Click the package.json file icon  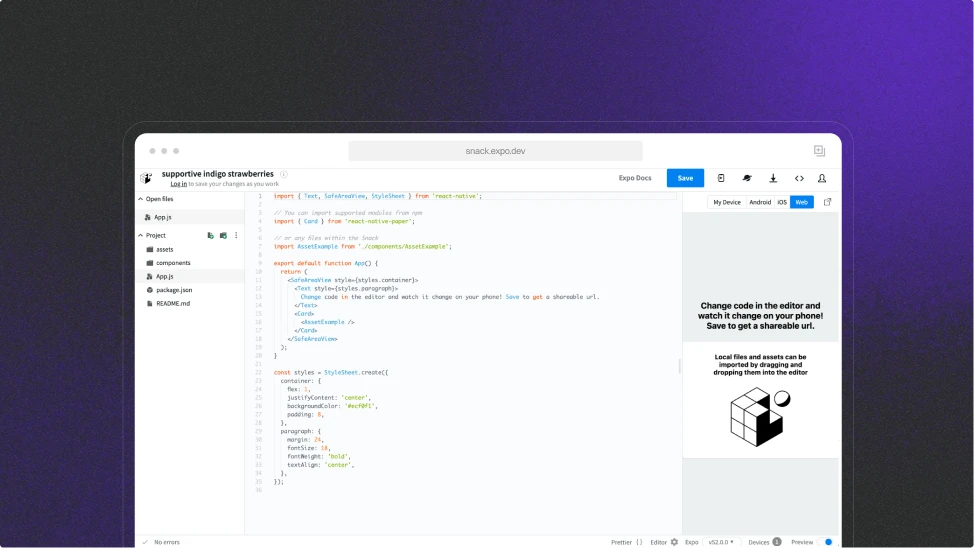(150, 290)
